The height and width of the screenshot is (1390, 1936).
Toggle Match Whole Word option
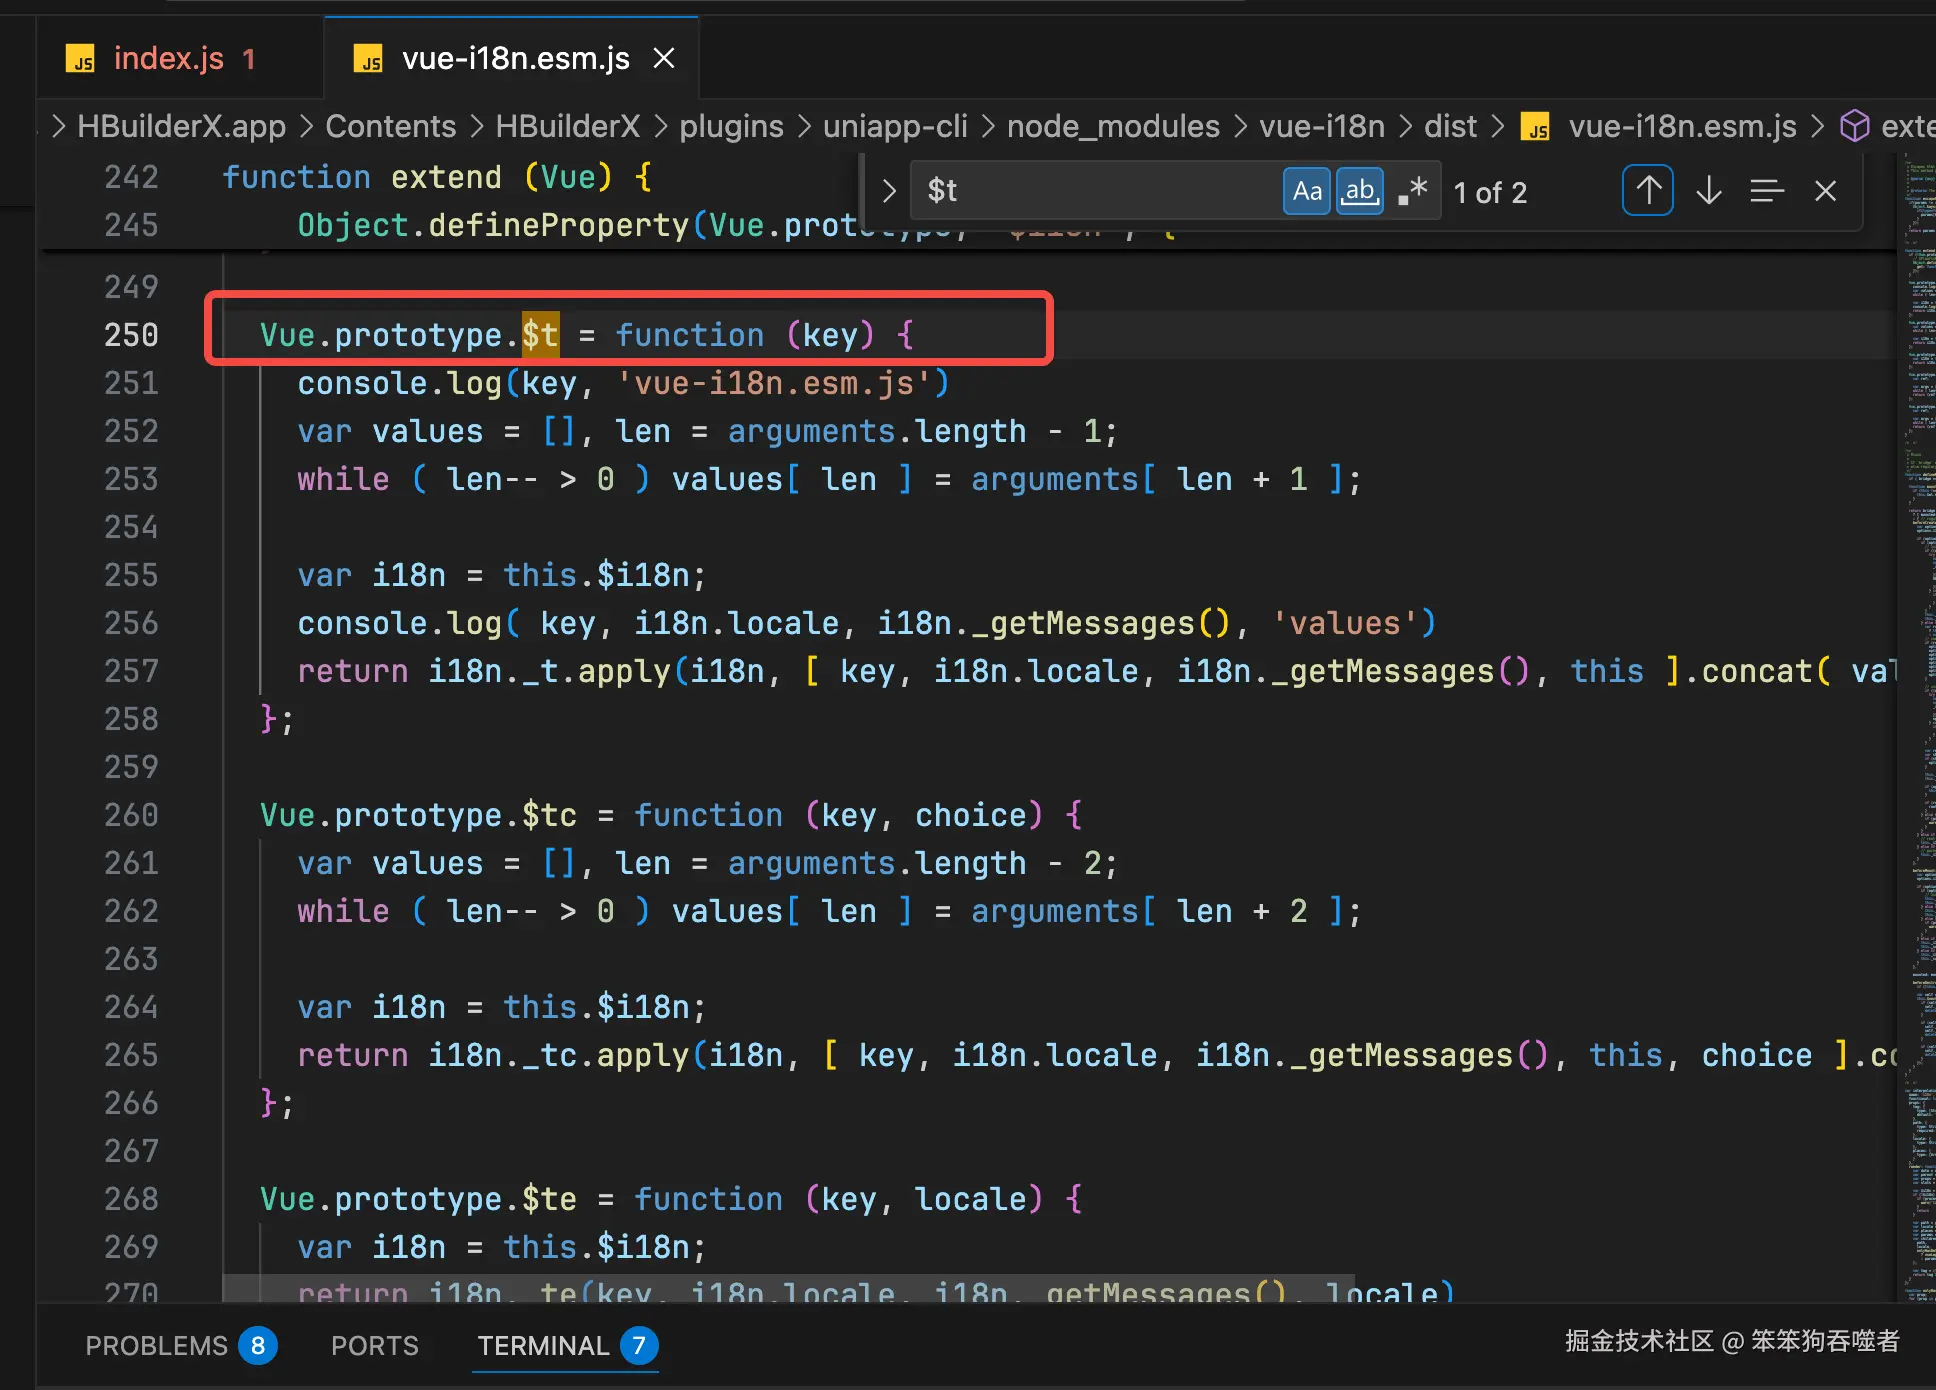click(1359, 191)
